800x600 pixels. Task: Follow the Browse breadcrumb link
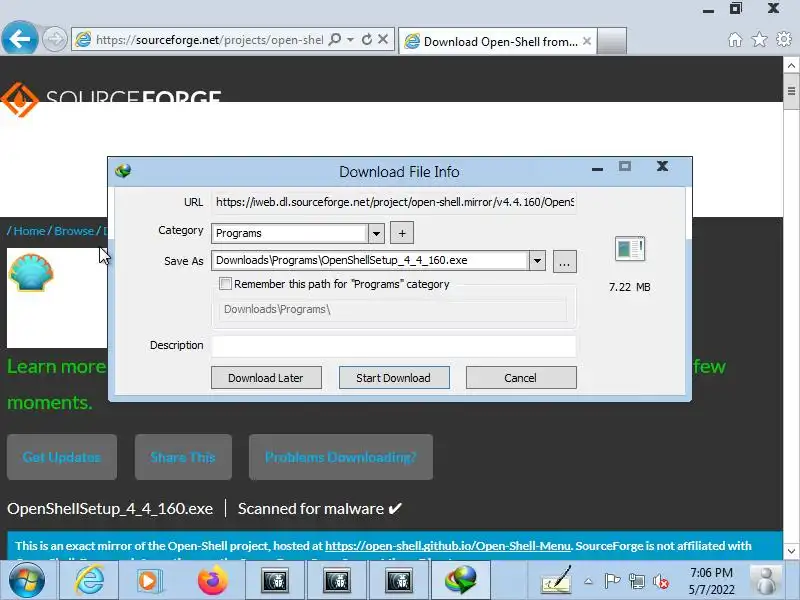point(74,231)
